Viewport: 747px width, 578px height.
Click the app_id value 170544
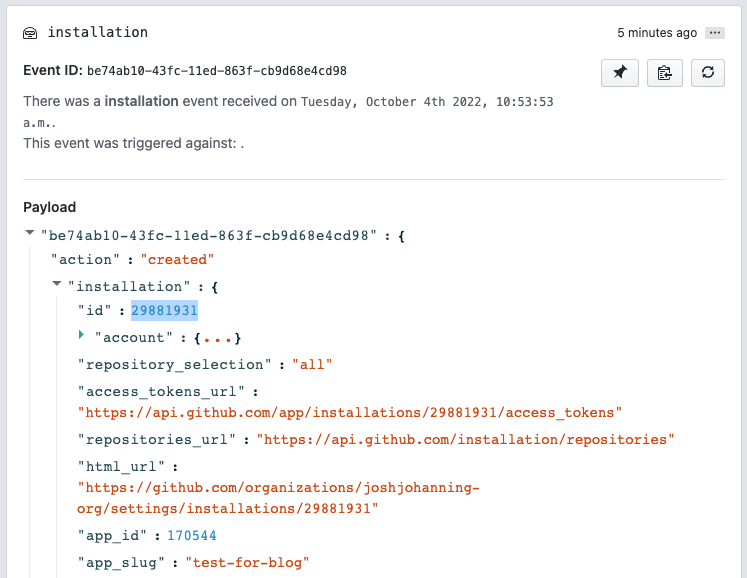pyautogui.click(x=192, y=536)
